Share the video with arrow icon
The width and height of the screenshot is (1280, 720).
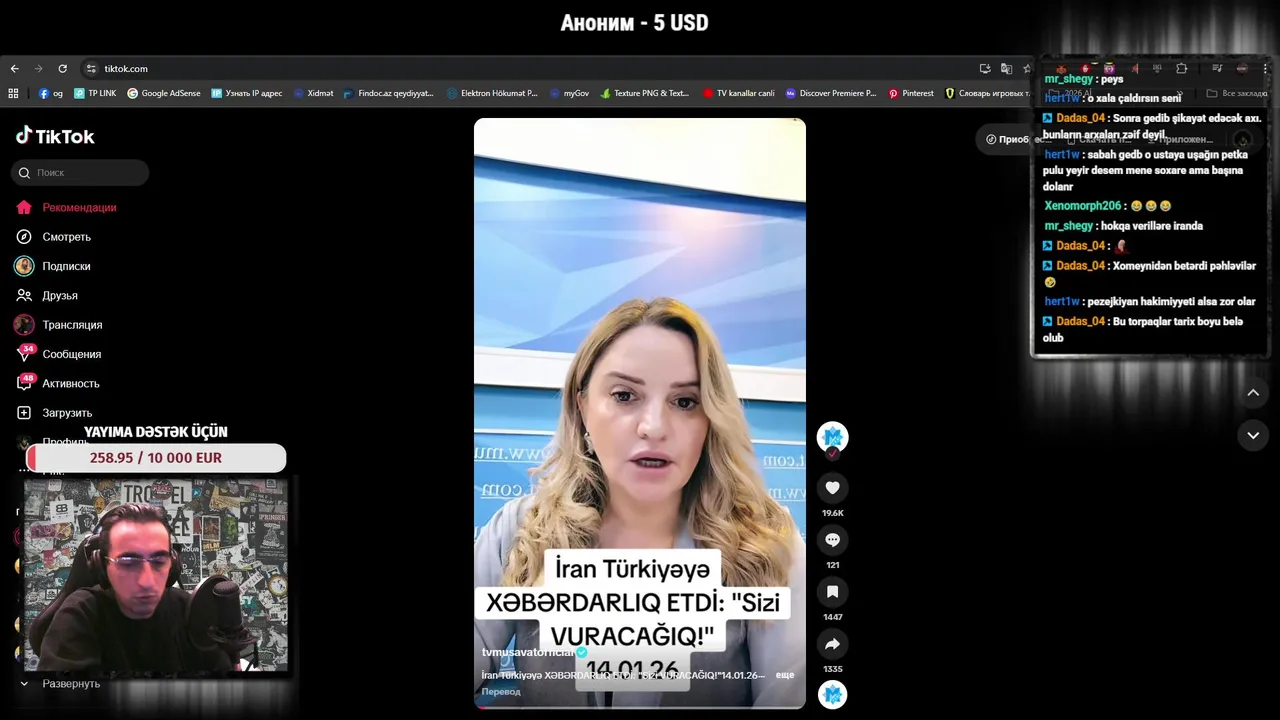click(x=832, y=644)
